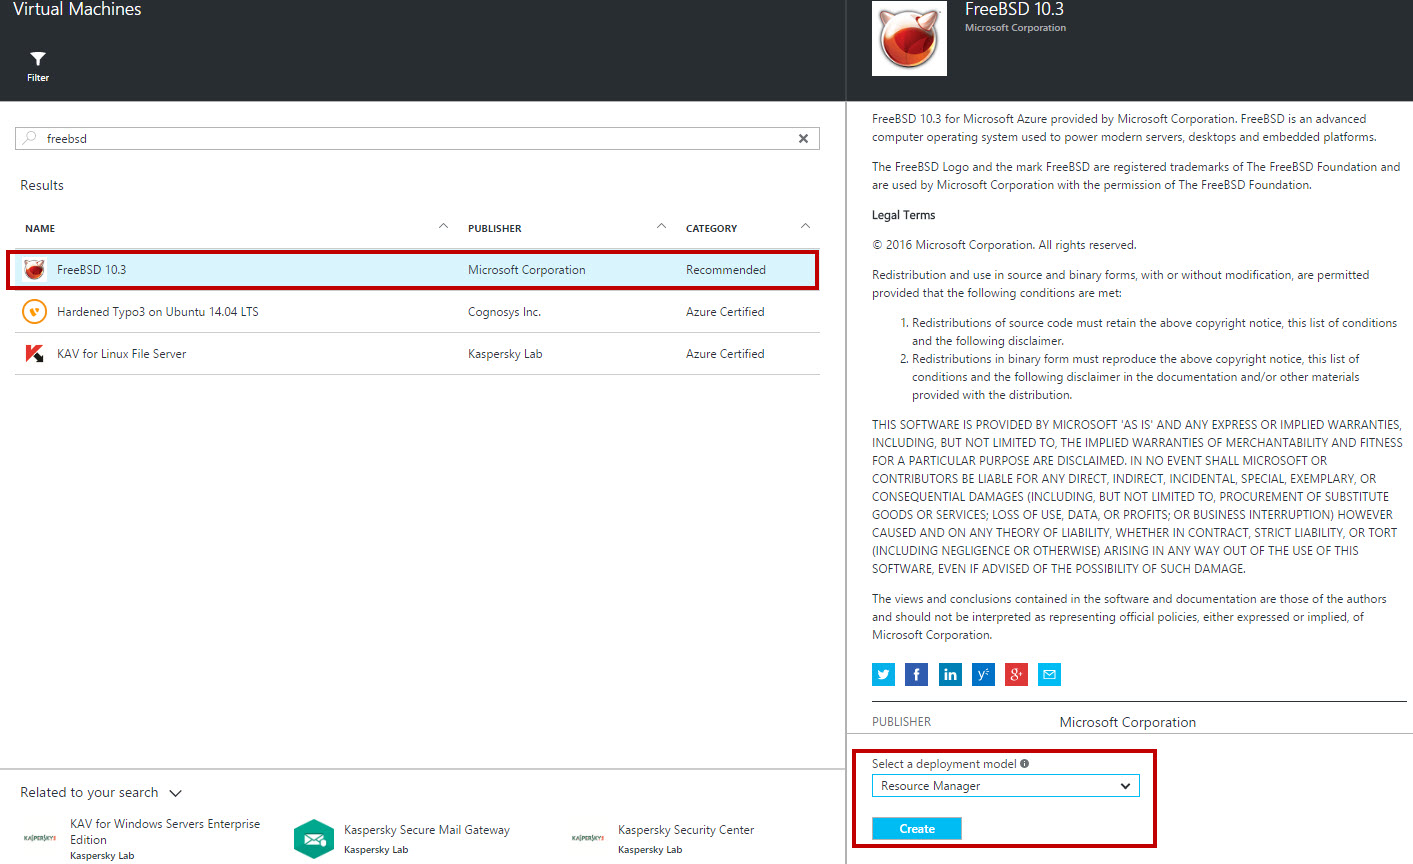Click the Recommended category cell
The height and width of the screenshot is (864, 1413).
(726, 270)
